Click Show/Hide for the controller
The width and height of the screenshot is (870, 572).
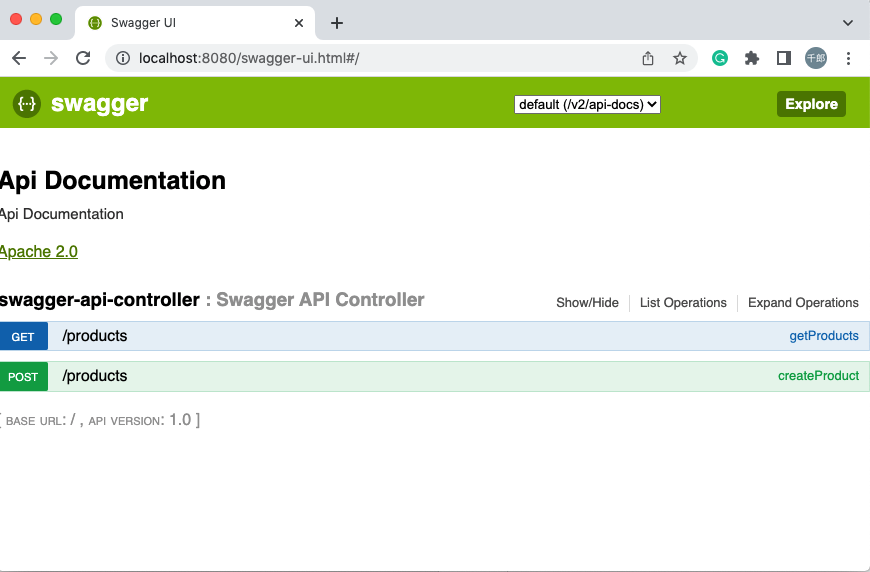(587, 302)
